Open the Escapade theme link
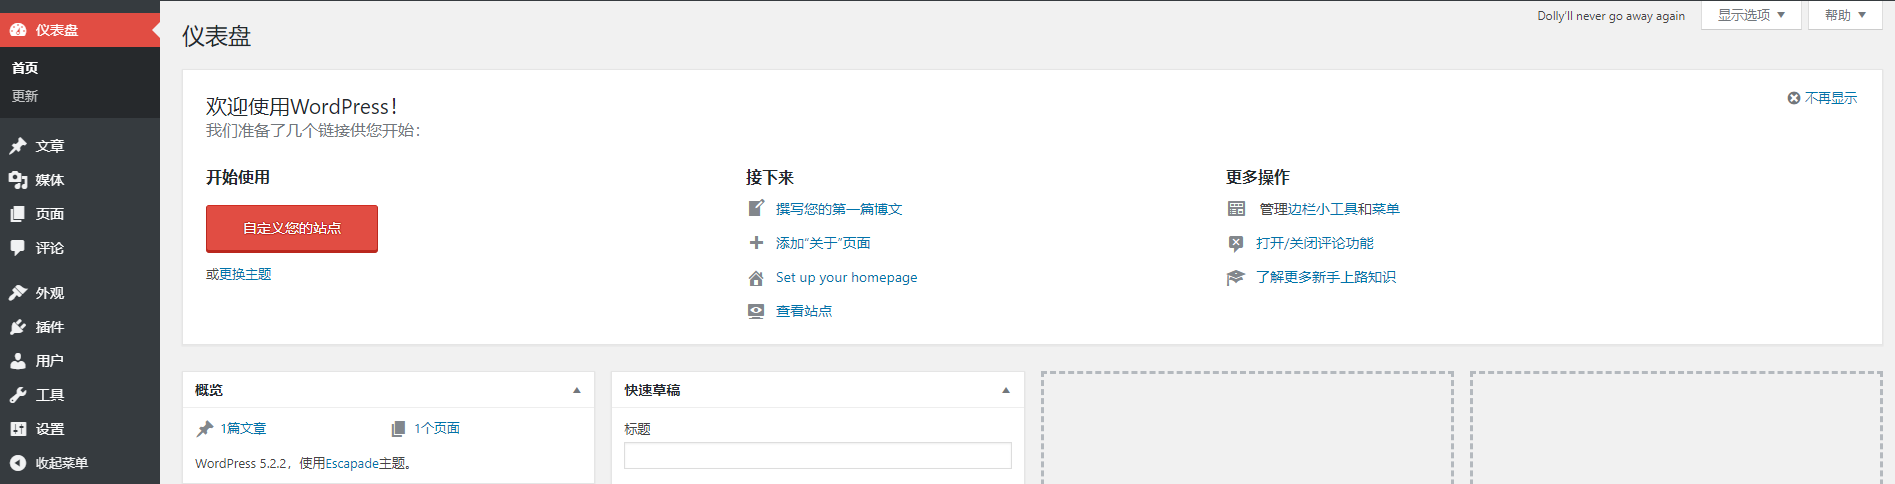1895x484 pixels. [x=352, y=463]
